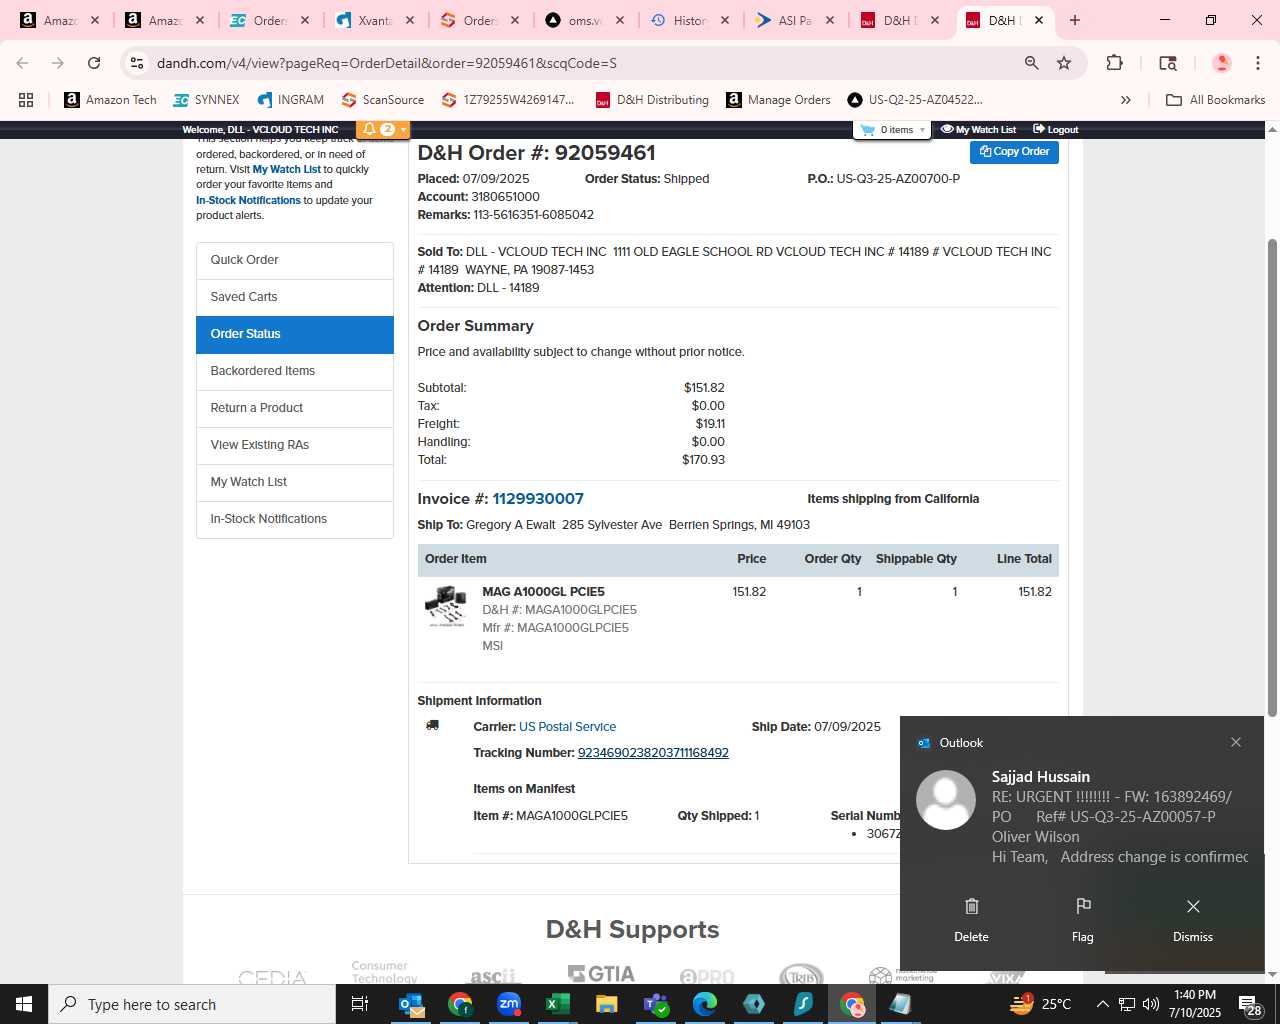The height and width of the screenshot is (1024, 1280).
Task: Open Microsoft Teams from the taskbar
Action: pyautogui.click(x=655, y=1004)
